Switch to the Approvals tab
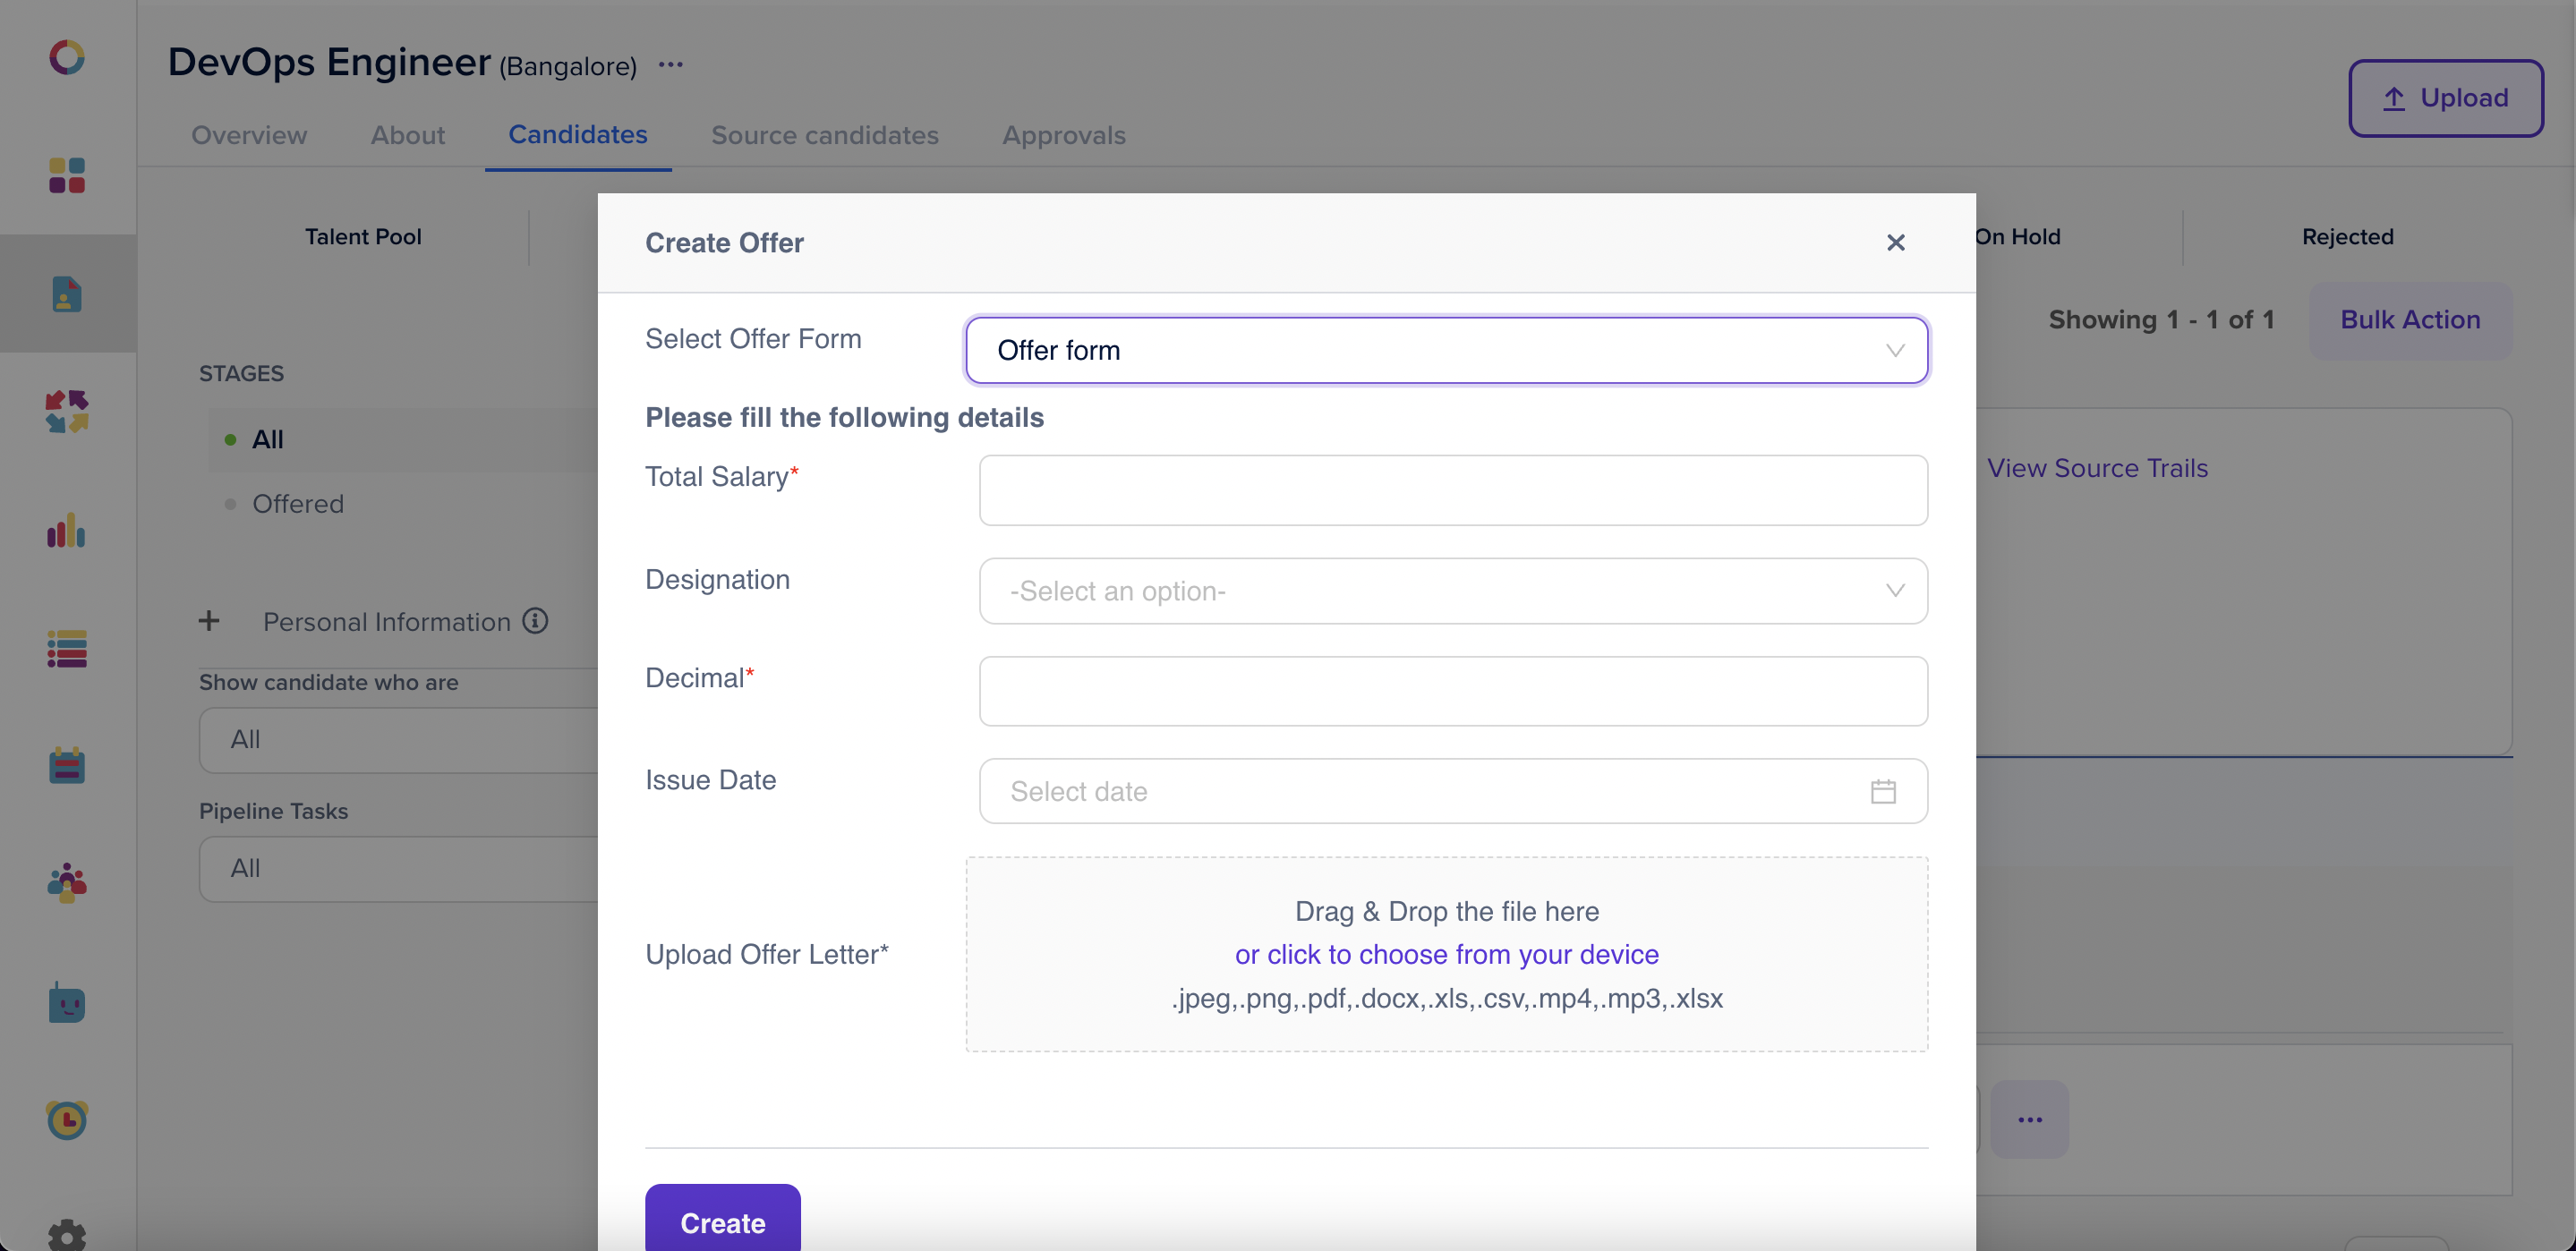Screen dimensions: 2576x1251 [1064, 135]
